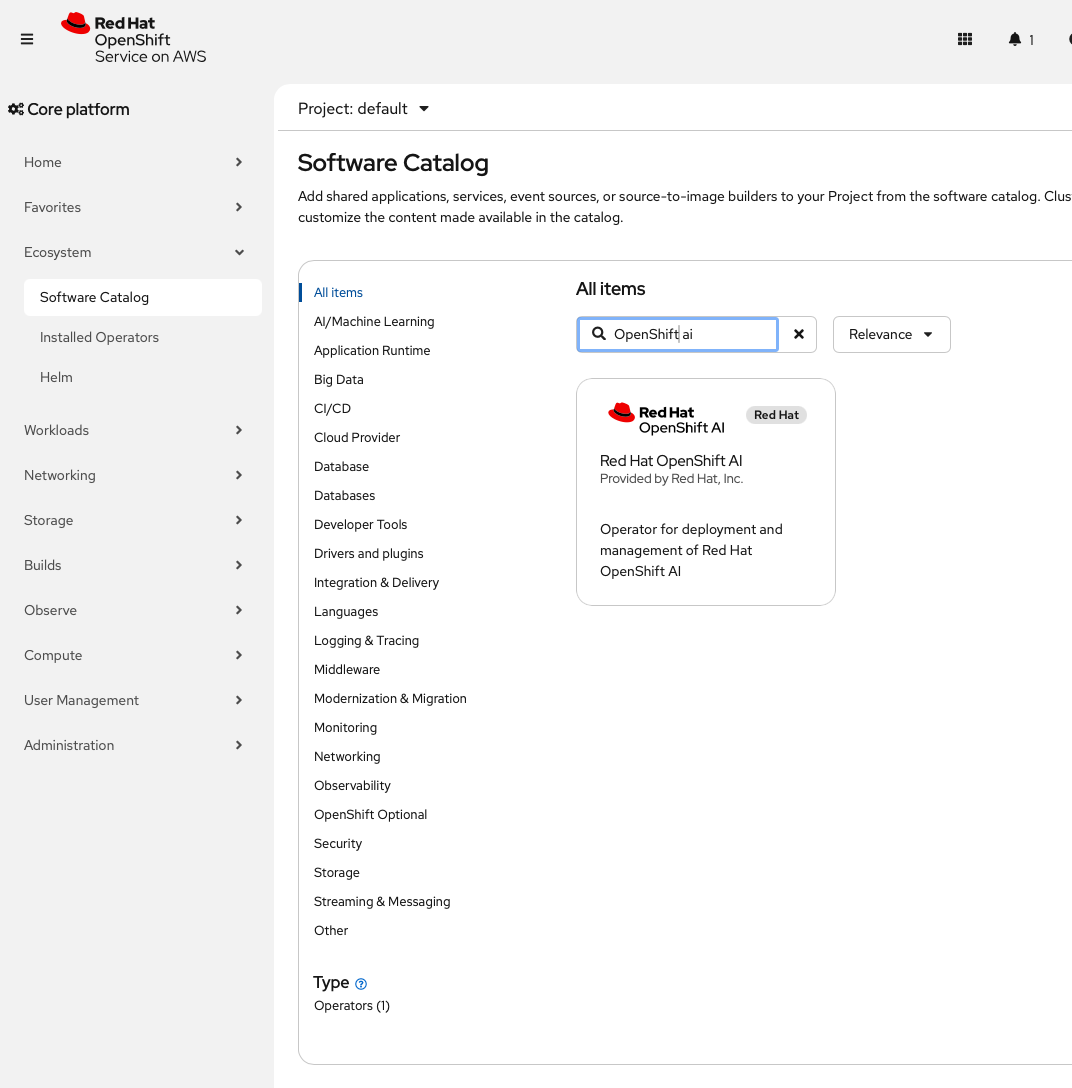Expand the Administration section
1072x1088 pixels.
[133, 746]
